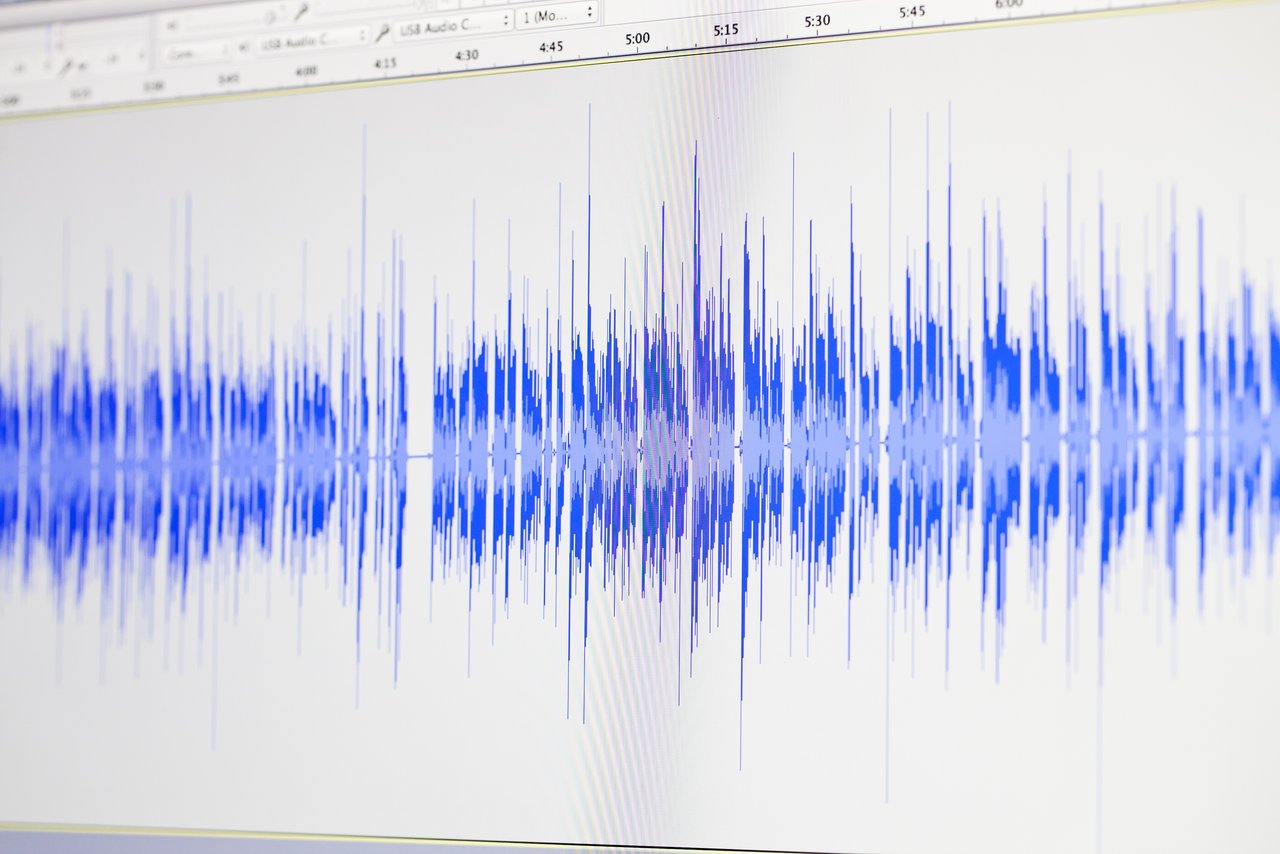
Task: Click the silent gap in the waveform
Action: (420, 456)
